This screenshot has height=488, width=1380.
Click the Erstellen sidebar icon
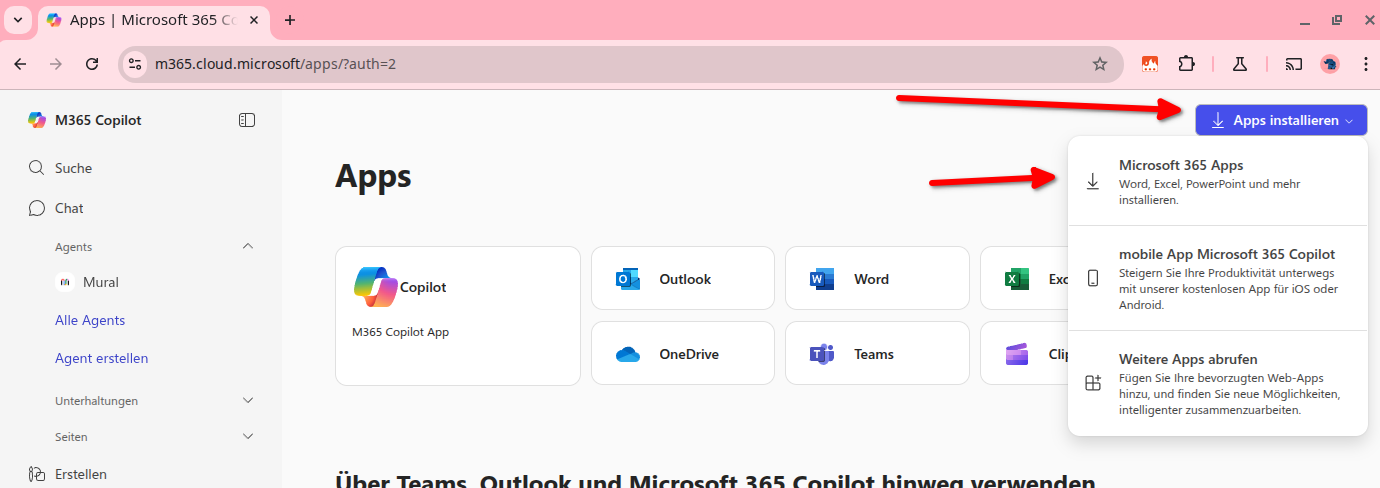pyautogui.click(x=37, y=474)
